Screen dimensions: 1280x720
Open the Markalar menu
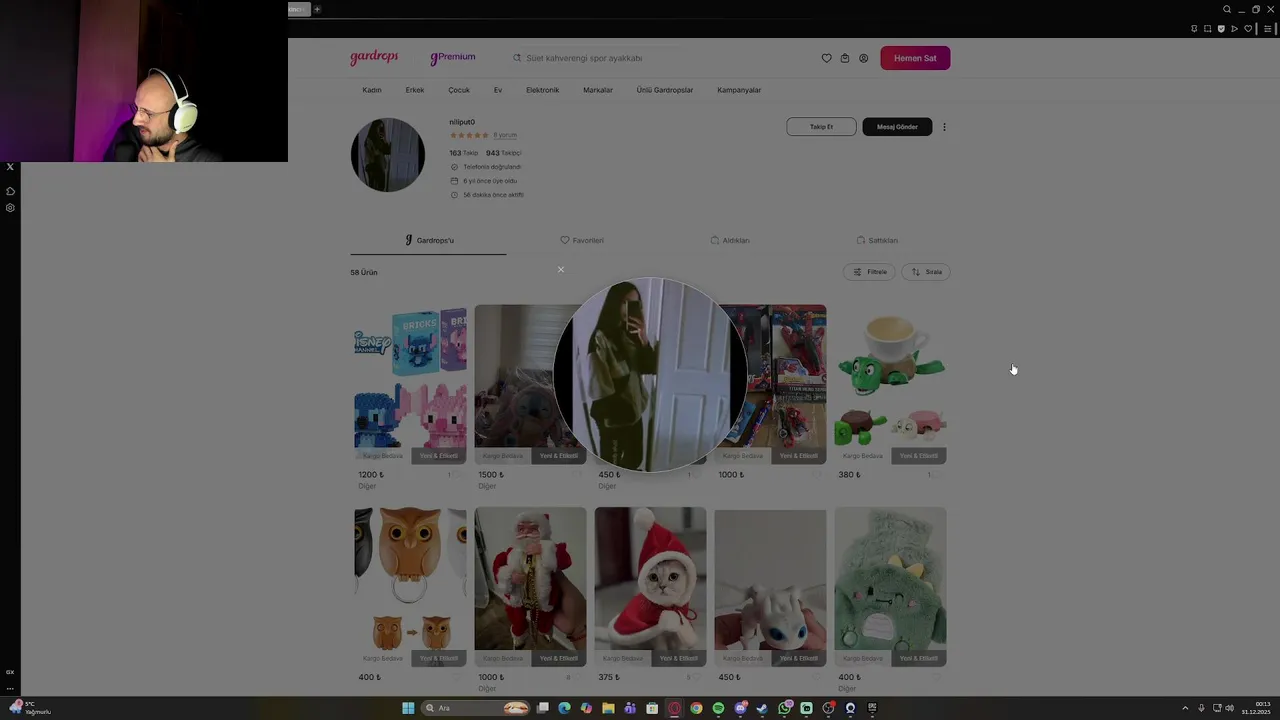pyautogui.click(x=598, y=90)
